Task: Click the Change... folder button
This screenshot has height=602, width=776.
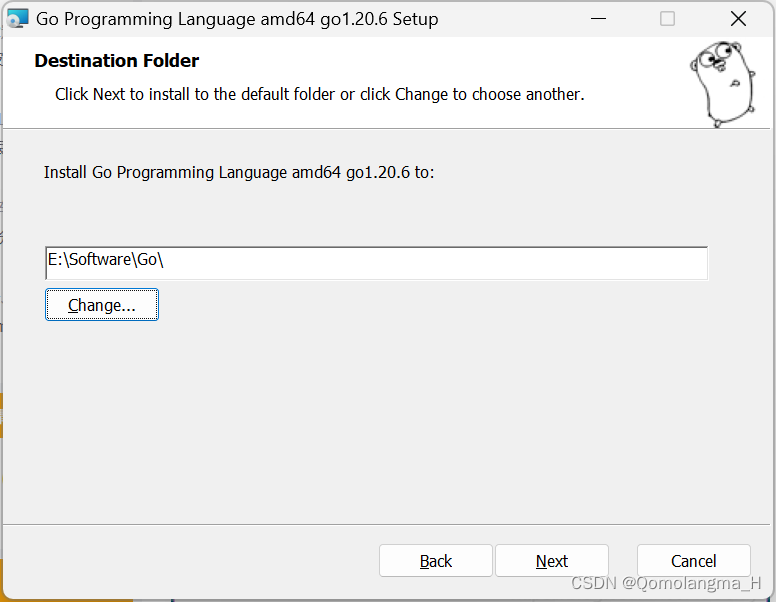Action: (x=102, y=304)
